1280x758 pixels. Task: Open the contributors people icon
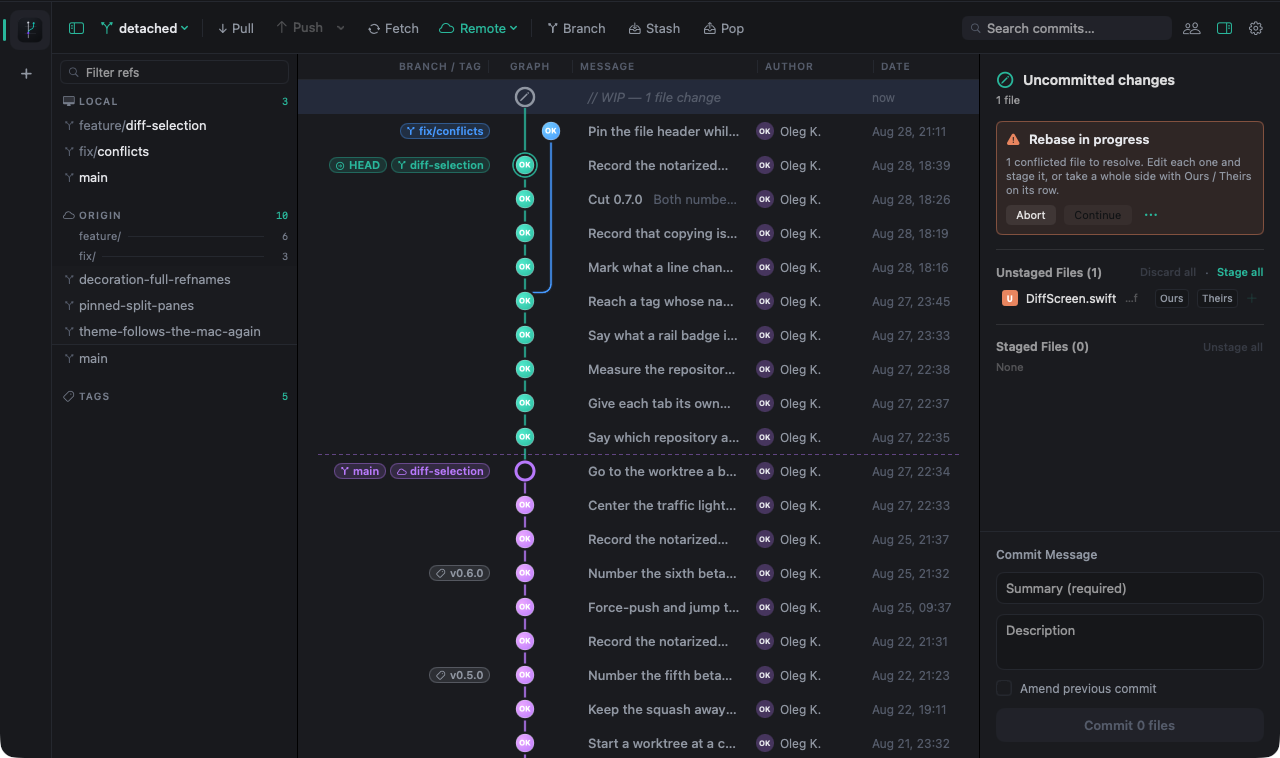(x=1191, y=28)
